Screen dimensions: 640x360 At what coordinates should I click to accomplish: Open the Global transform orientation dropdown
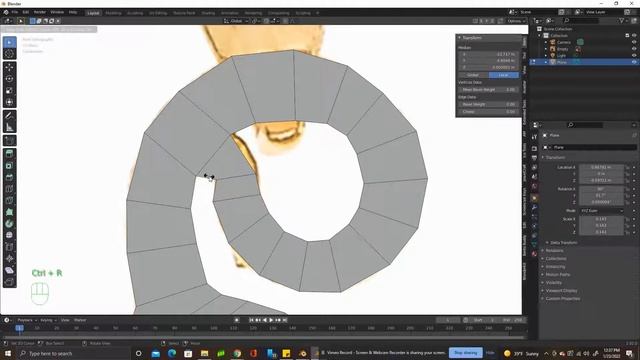click(x=236, y=21)
